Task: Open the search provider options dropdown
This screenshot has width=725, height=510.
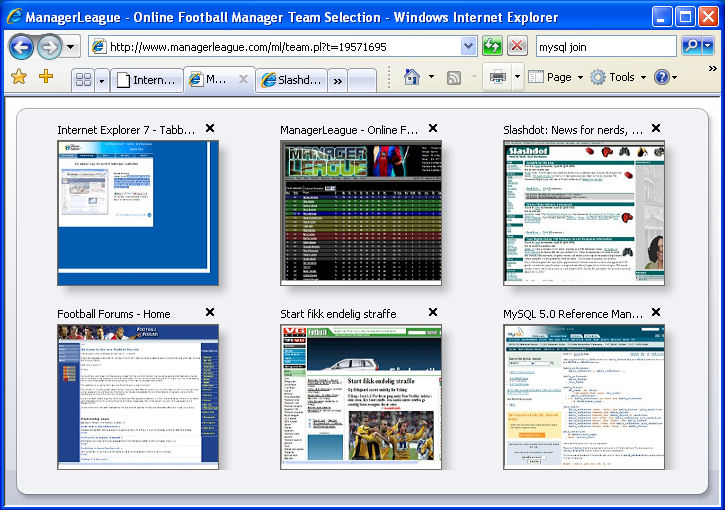Action: (708, 46)
